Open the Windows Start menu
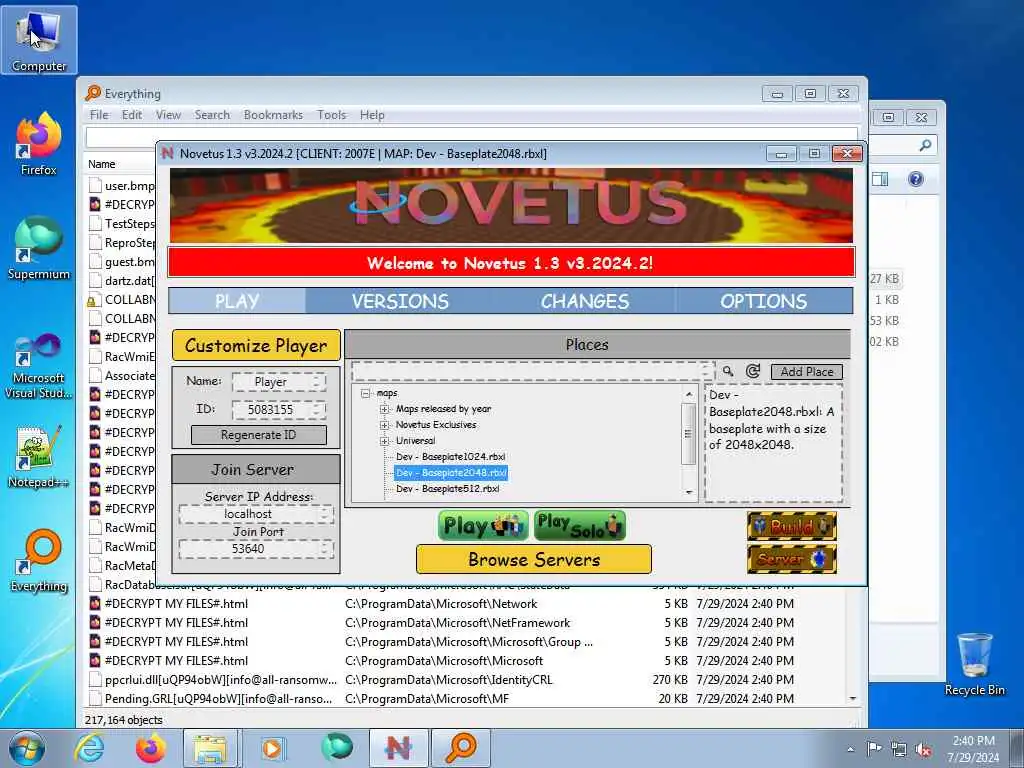The image size is (1024, 768). click(x=26, y=748)
